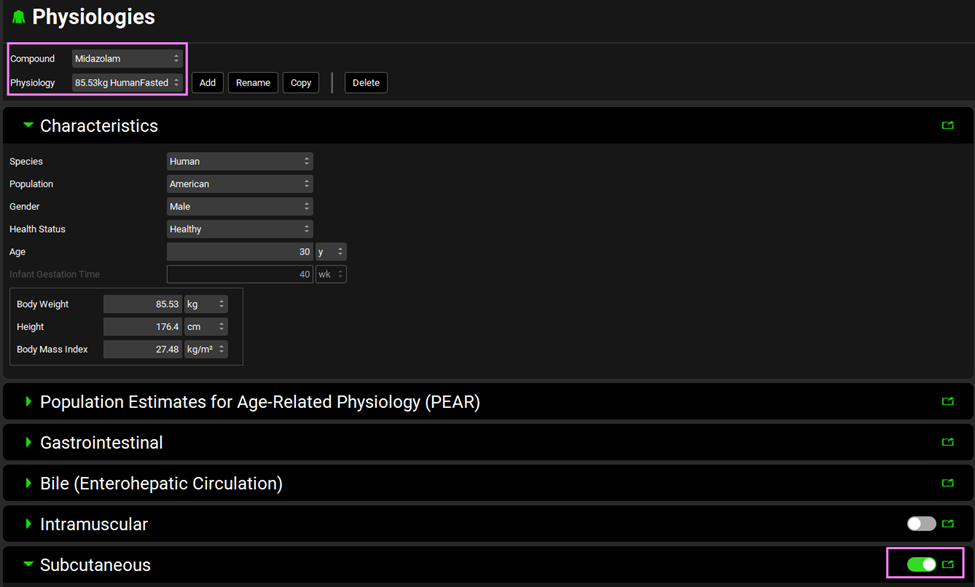Click the export icon in Gastrointestinal header
975x587 pixels.
pyautogui.click(x=948, y=442)
